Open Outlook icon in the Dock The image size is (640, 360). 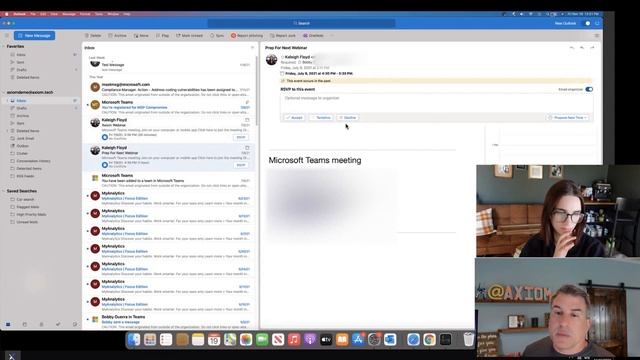pyautogui.click(x=390, y=340)
